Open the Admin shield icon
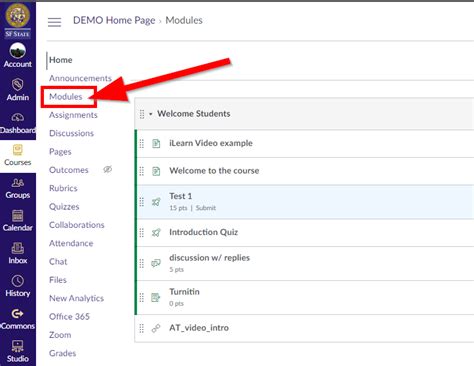The height and width of the screenshot is (366, 474). click(x=18, y=84)
